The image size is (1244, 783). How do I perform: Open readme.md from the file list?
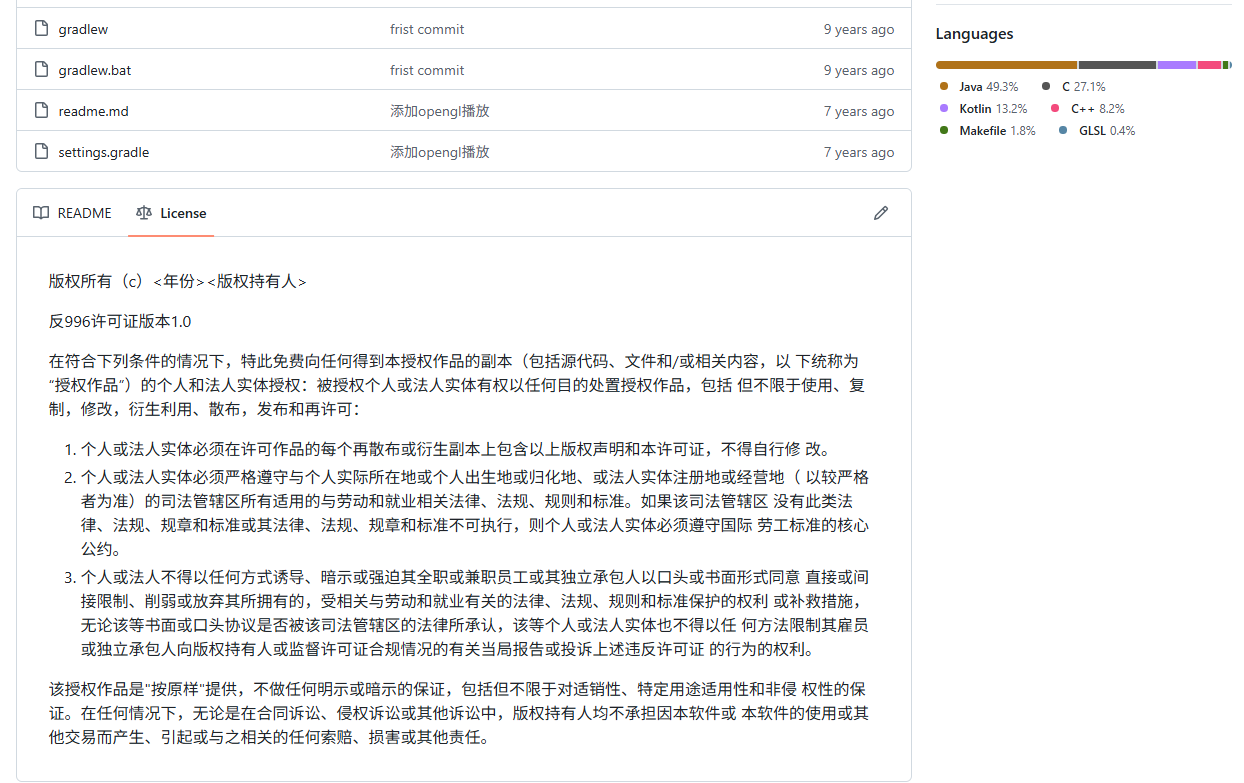point(93,111)
